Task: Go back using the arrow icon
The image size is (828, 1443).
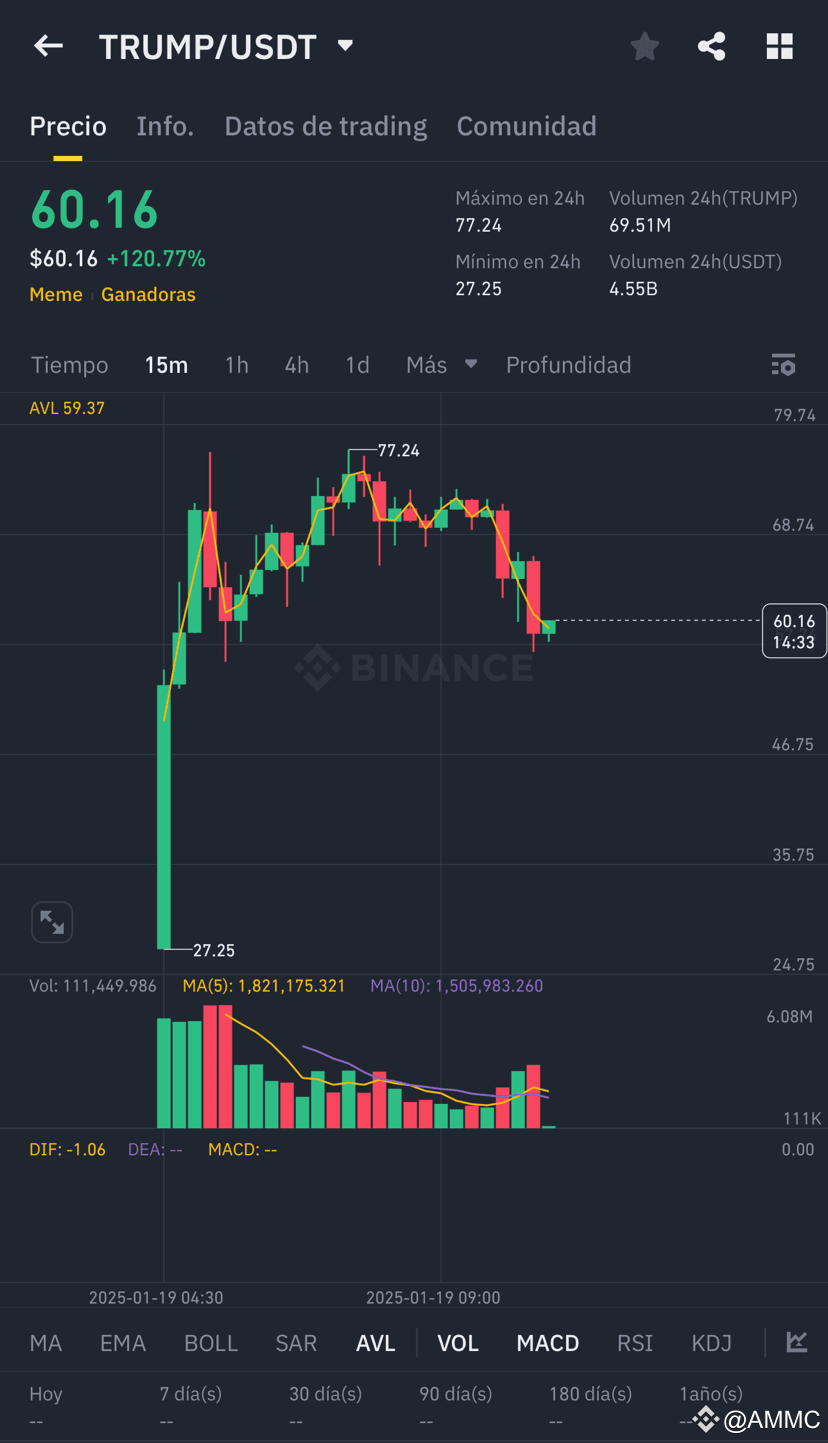Action: 48,46
